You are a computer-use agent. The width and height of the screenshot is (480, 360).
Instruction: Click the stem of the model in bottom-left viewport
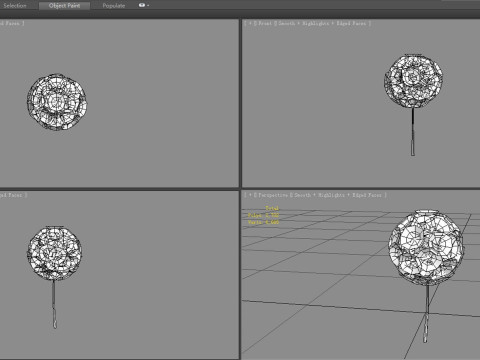54,304
